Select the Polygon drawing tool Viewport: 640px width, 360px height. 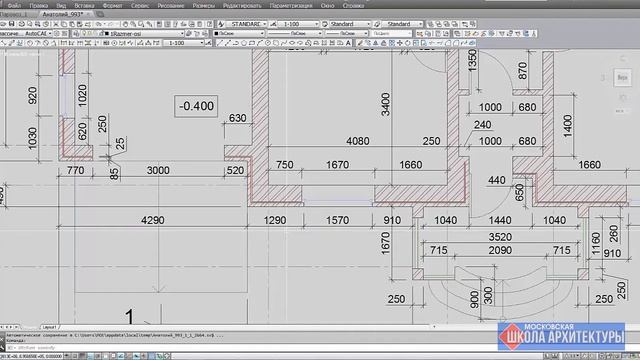(x=244, y=43)
